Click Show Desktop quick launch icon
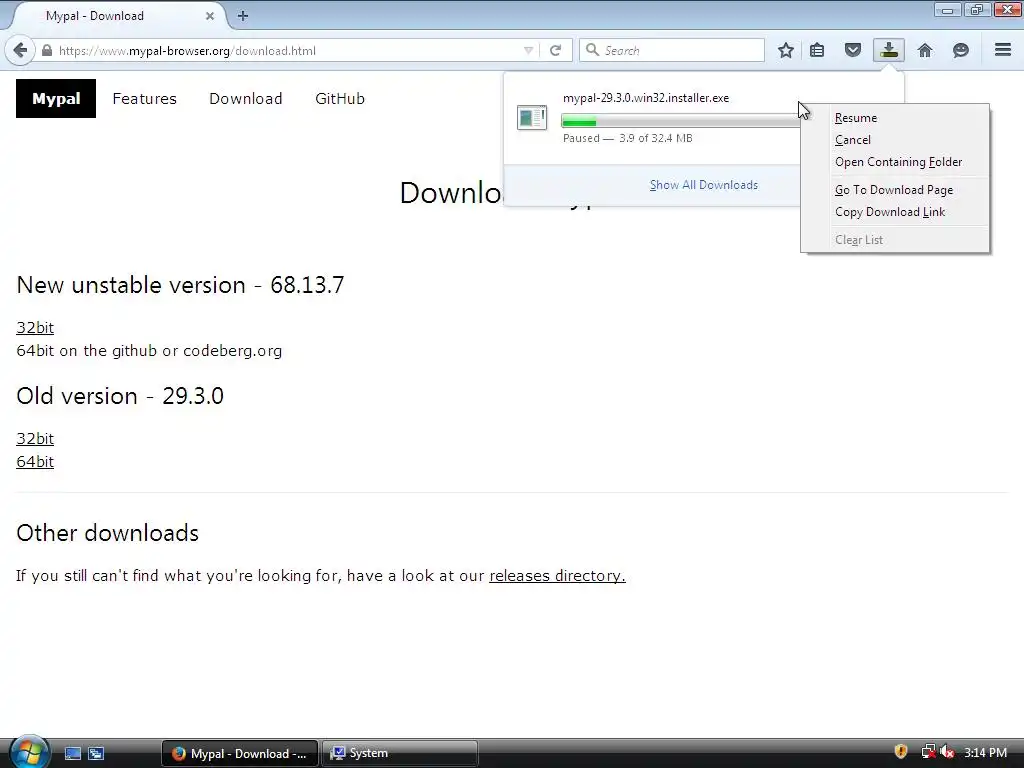The image size is (1024, 768). [72, 753]
